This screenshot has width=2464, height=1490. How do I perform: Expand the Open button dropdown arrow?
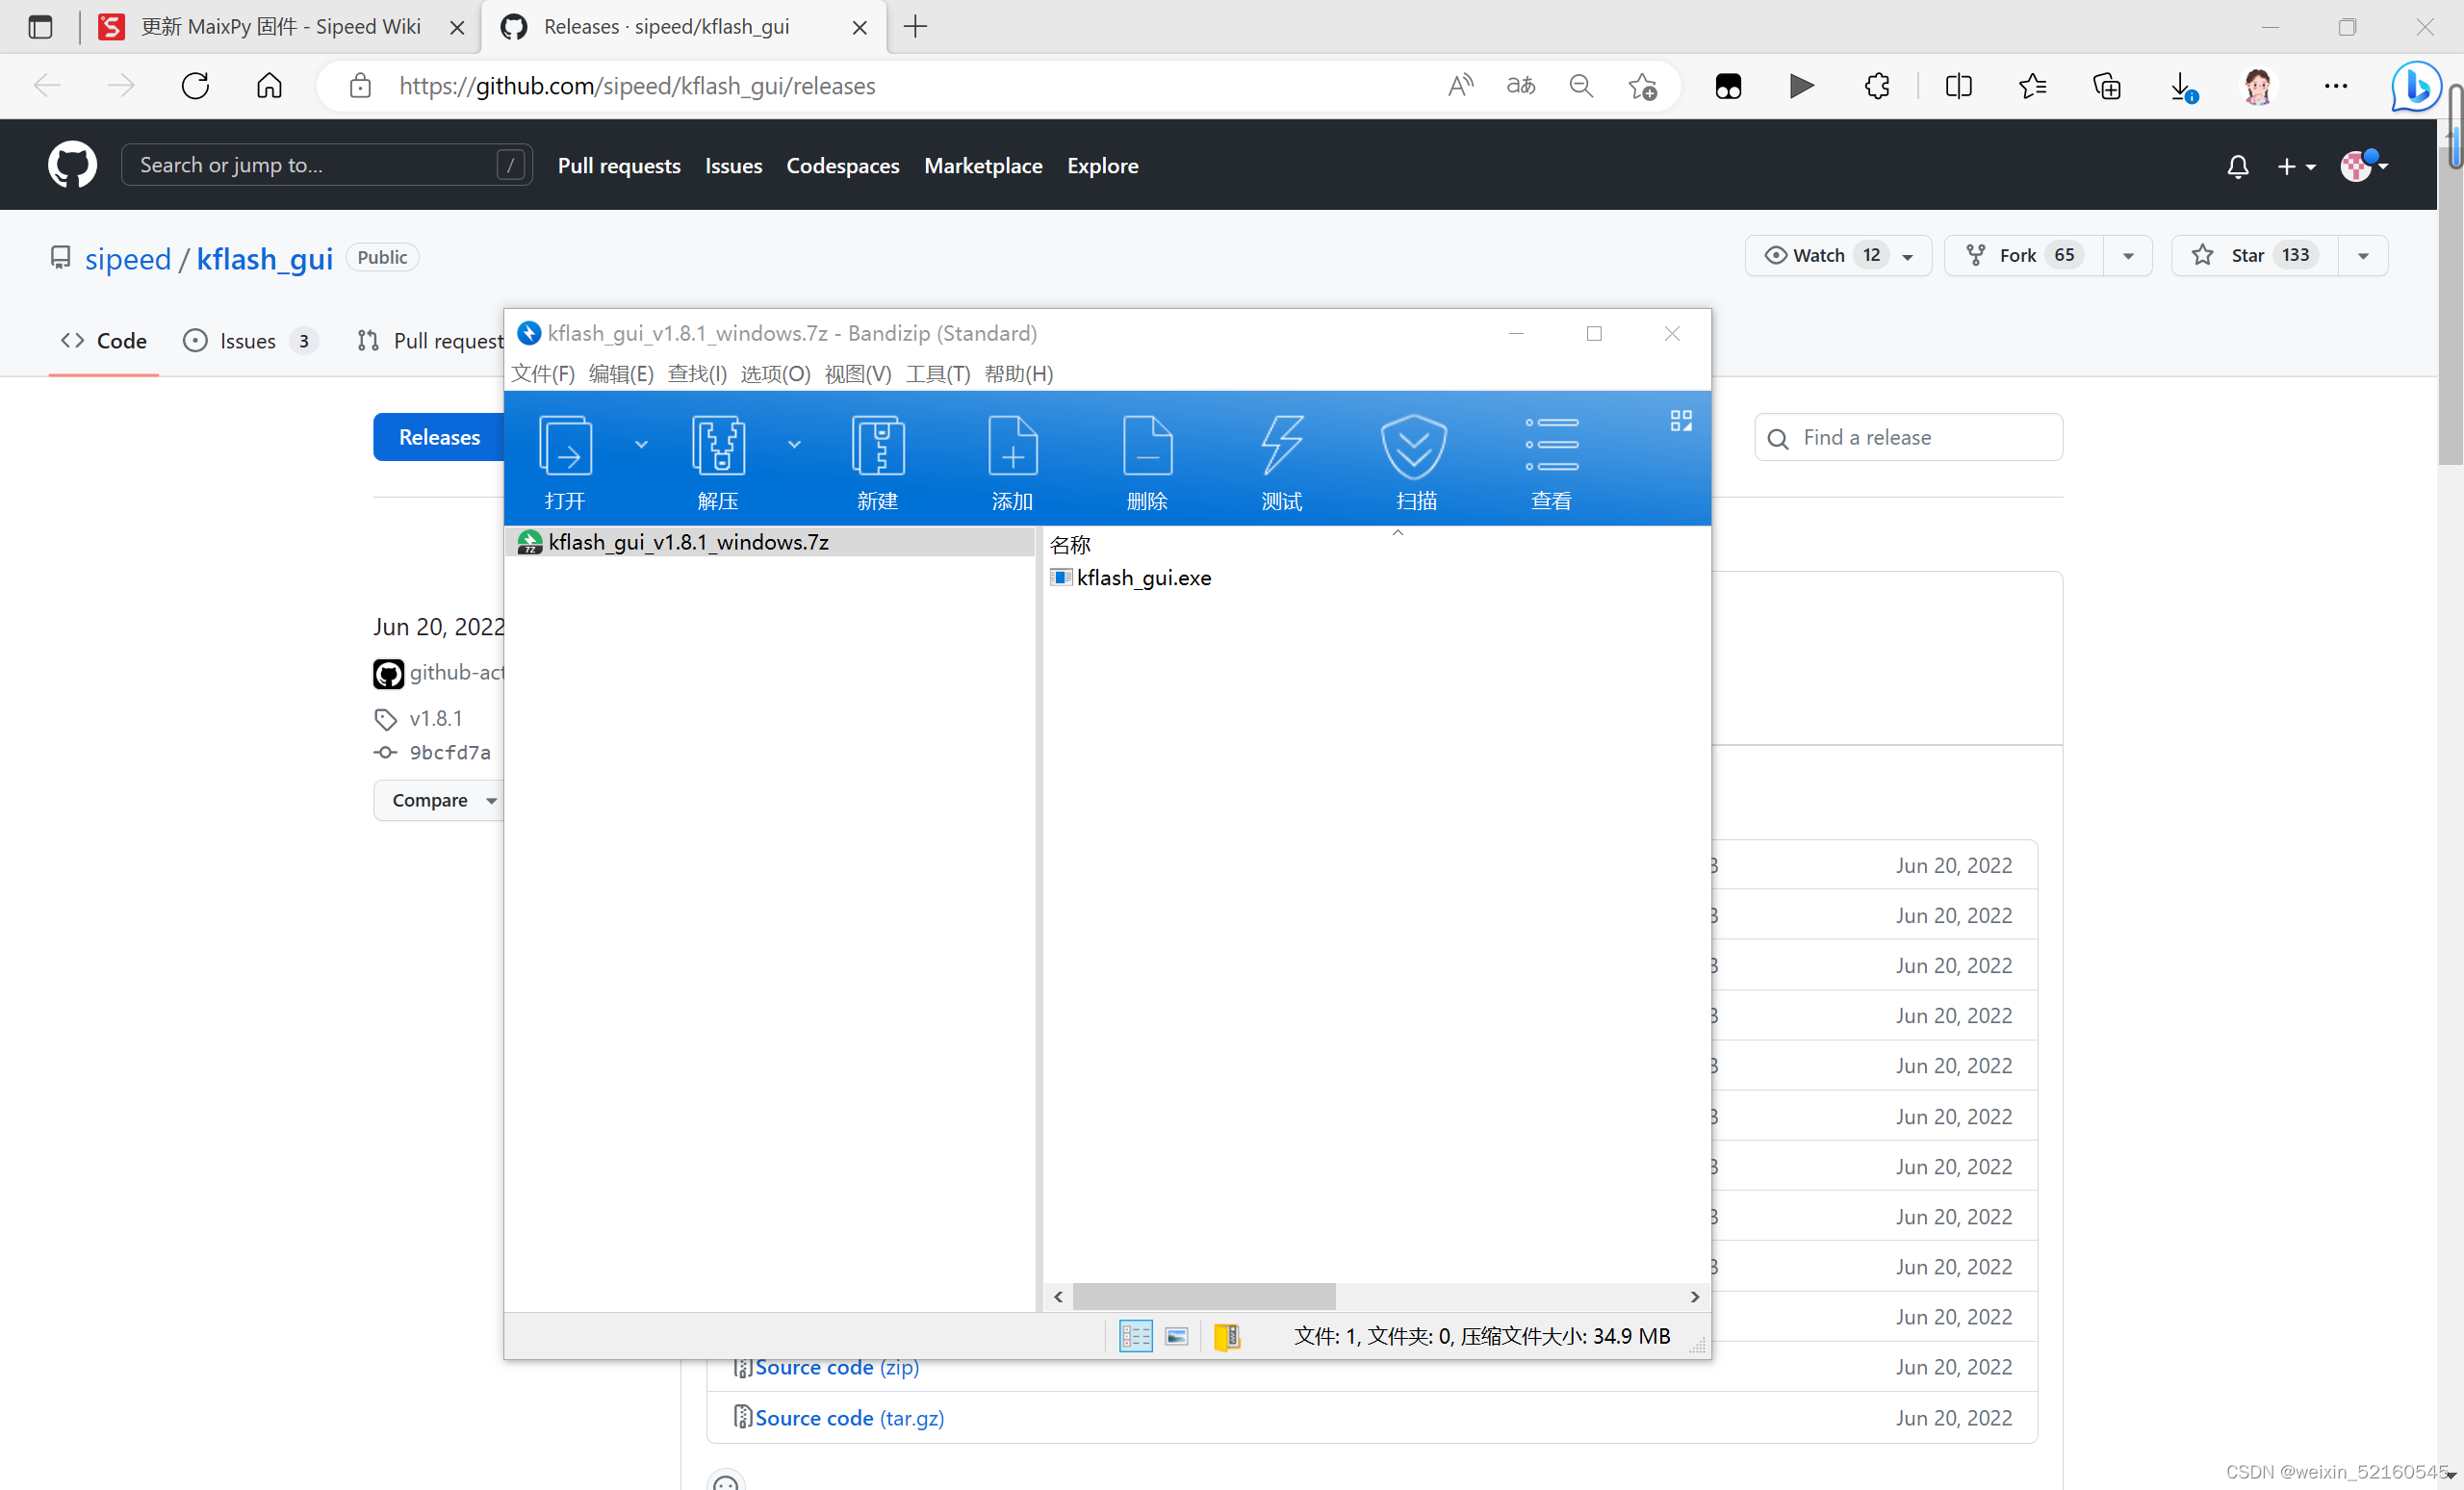point(641,444)
